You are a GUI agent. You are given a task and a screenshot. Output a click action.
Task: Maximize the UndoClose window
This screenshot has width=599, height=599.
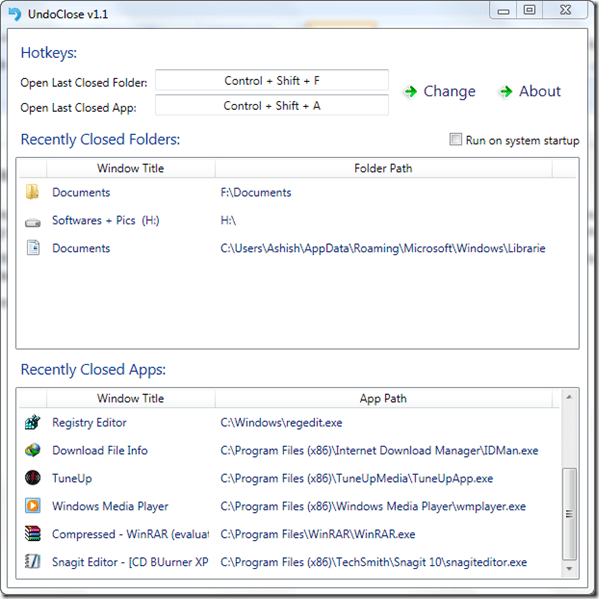529,10
